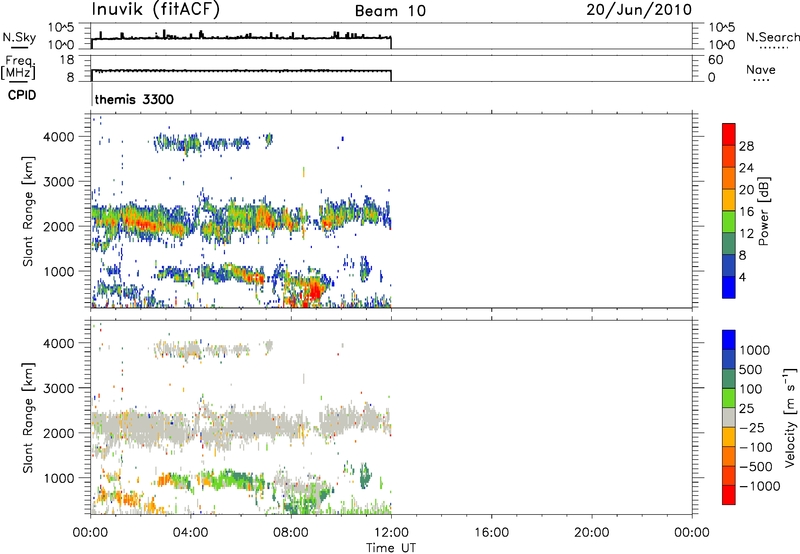Click the 'Power [dB]' colorbar title

coord(763,211)
